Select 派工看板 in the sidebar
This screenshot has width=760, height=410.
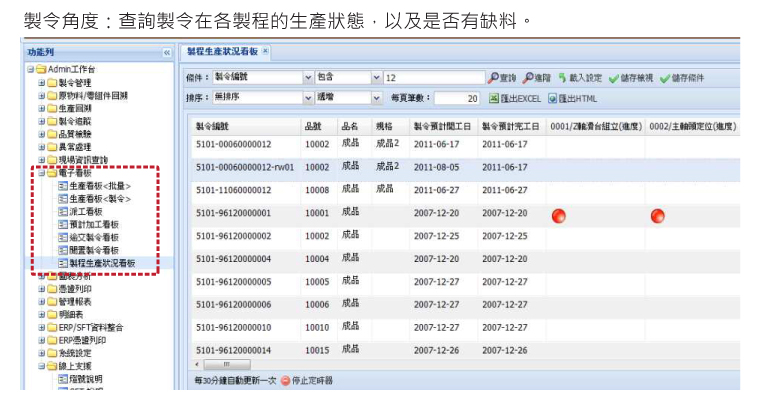click(87, 211)
